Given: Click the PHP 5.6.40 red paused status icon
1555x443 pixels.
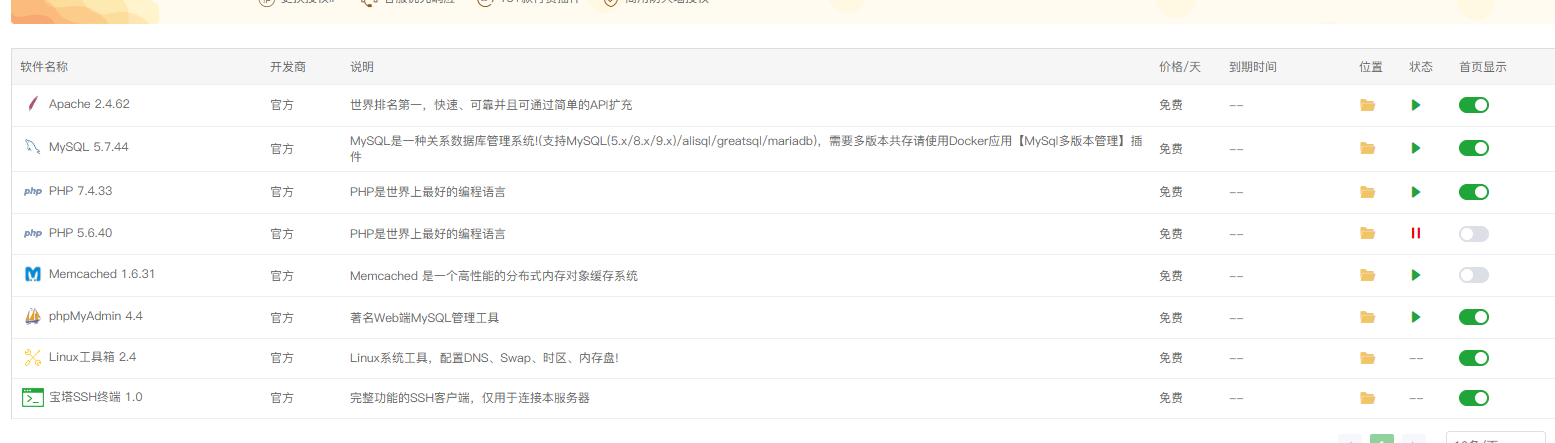Looking at the screenshot, I should click(x=1416, y=233).
